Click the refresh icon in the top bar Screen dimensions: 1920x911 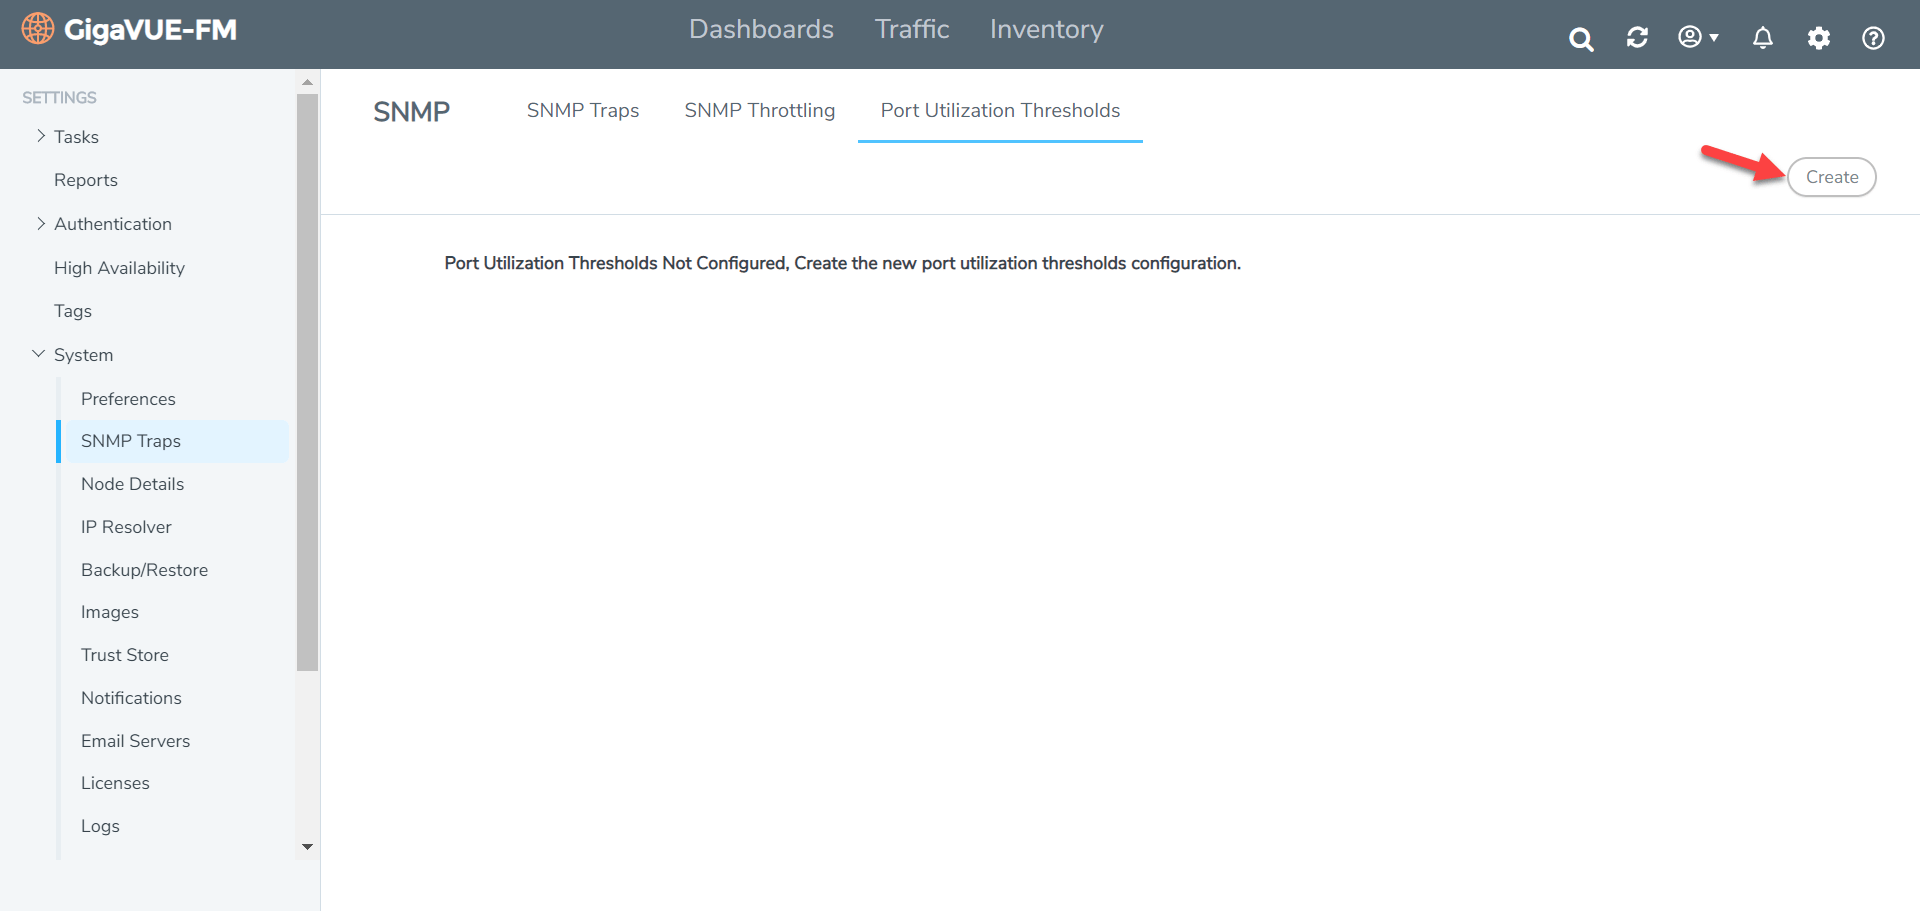(1637, 36)
